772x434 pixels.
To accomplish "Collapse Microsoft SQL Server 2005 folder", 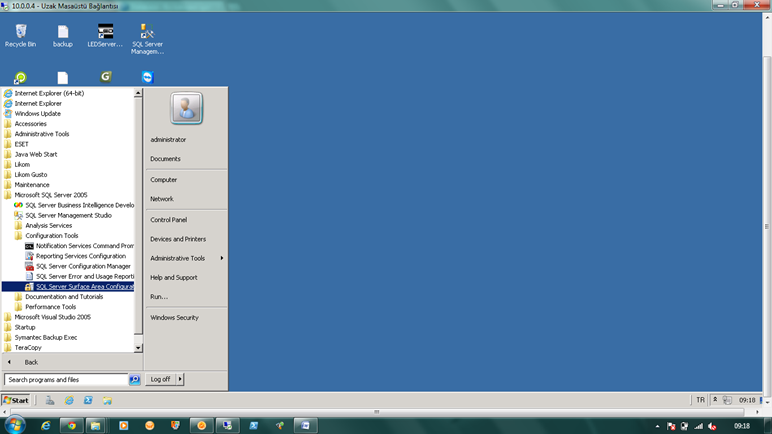I will tap(51, 195).
